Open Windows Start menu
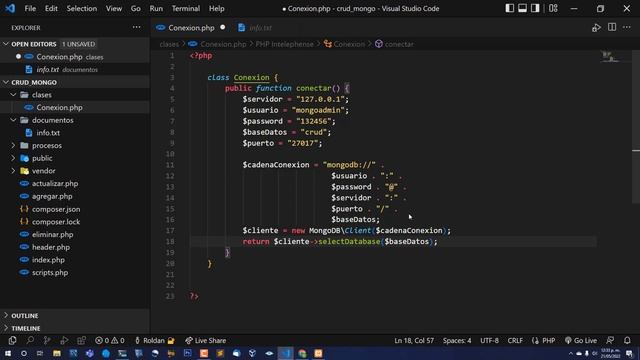The image size is (640, 360). (x=8, y=353)
